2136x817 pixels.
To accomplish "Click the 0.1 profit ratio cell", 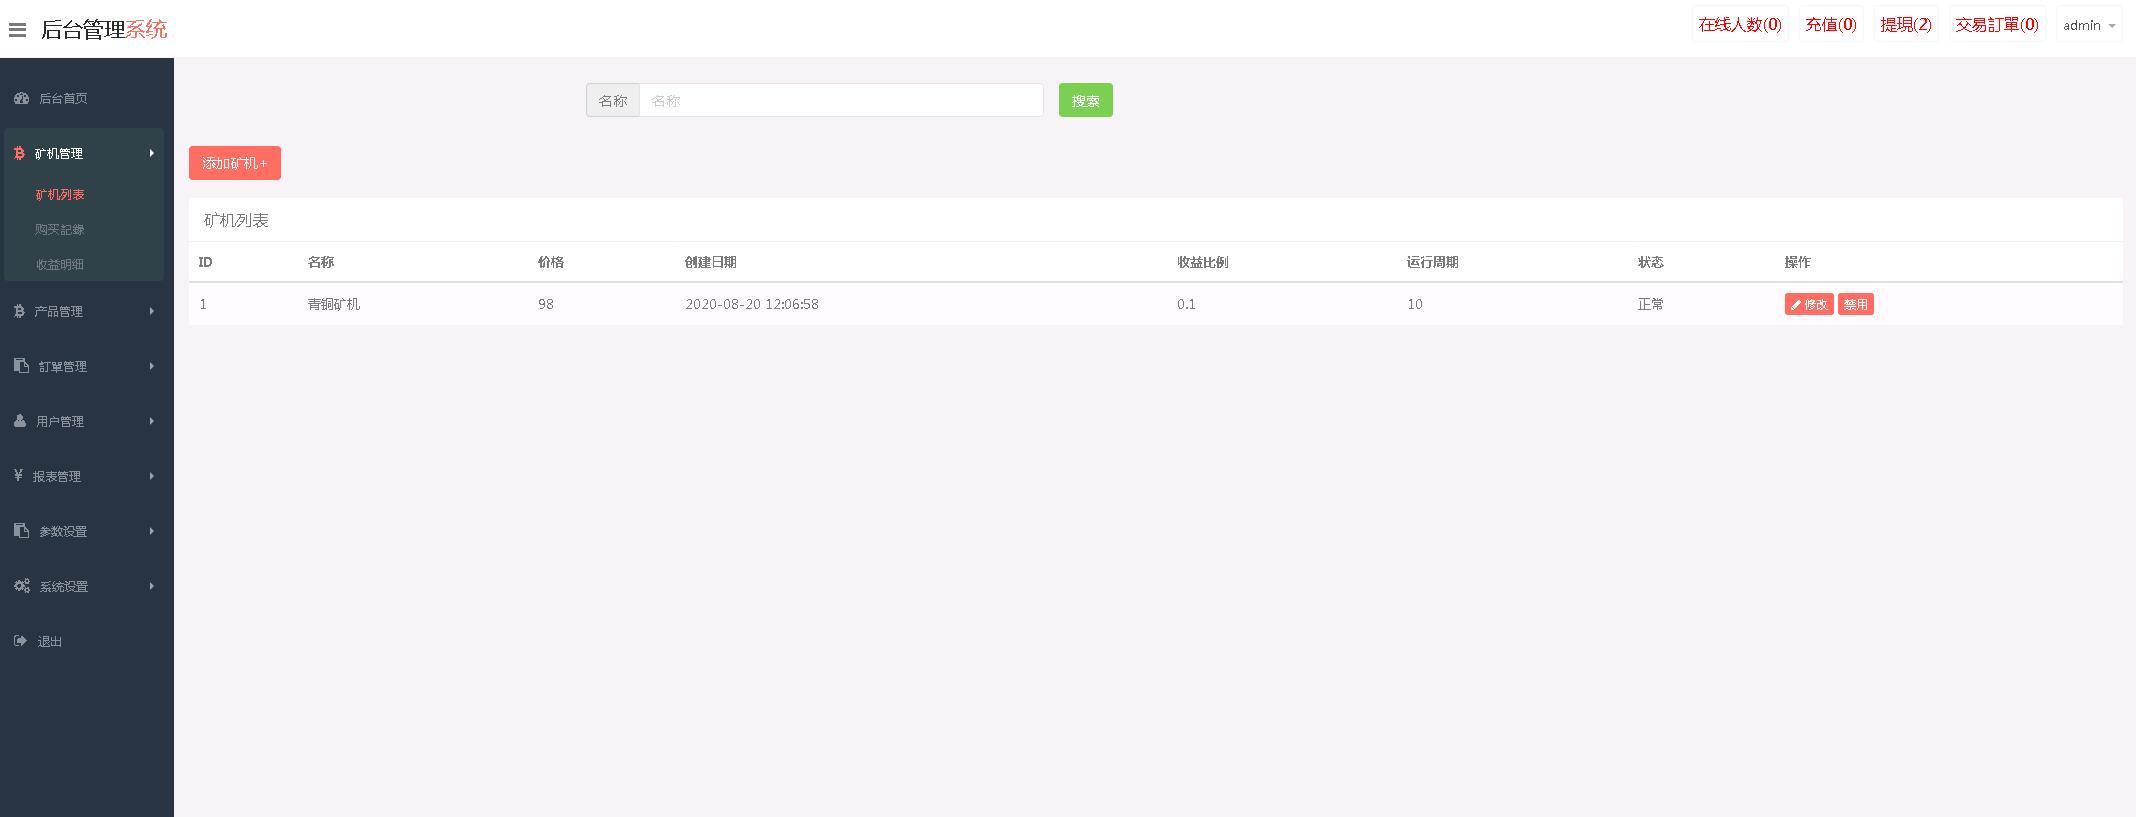I will pyautogui.click(x=1186, y=304).
